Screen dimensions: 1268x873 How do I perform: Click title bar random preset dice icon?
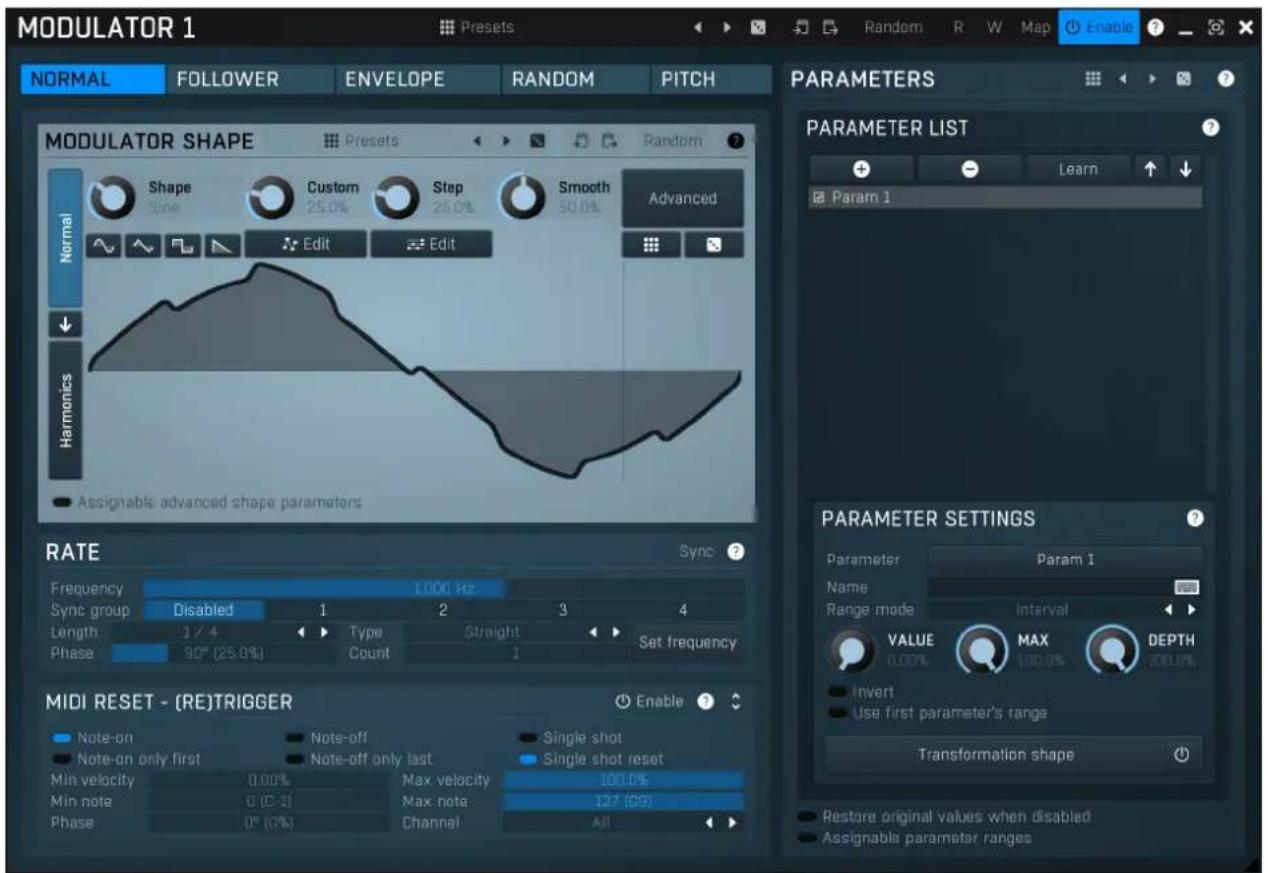click(x=759, y=28)
